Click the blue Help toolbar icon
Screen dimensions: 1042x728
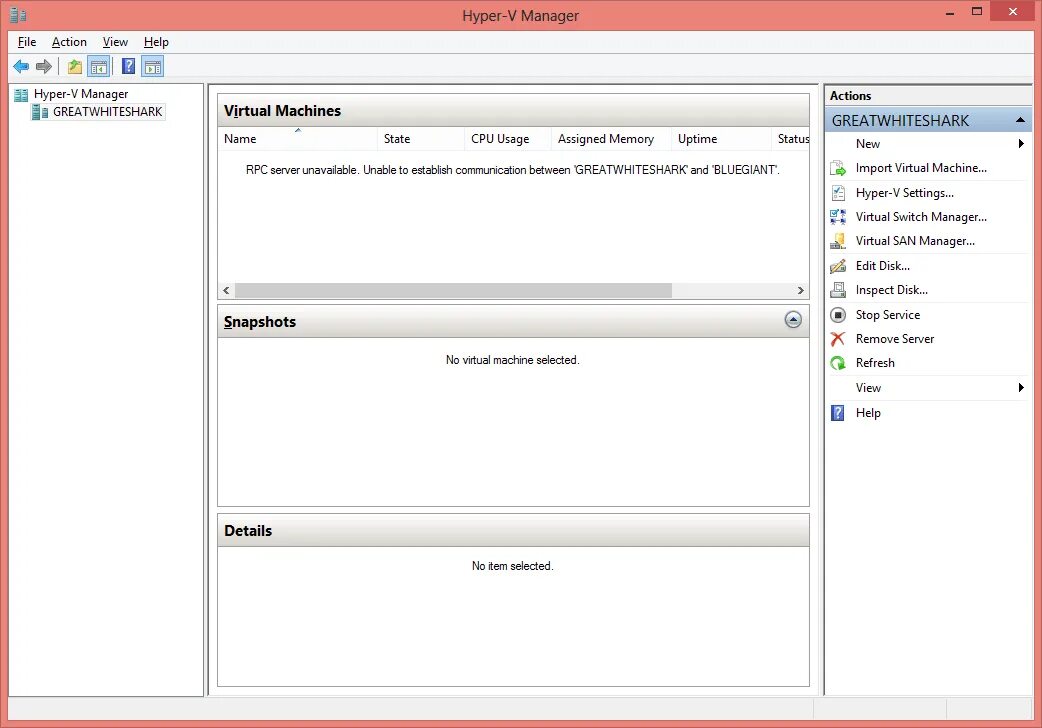[129, 66]
